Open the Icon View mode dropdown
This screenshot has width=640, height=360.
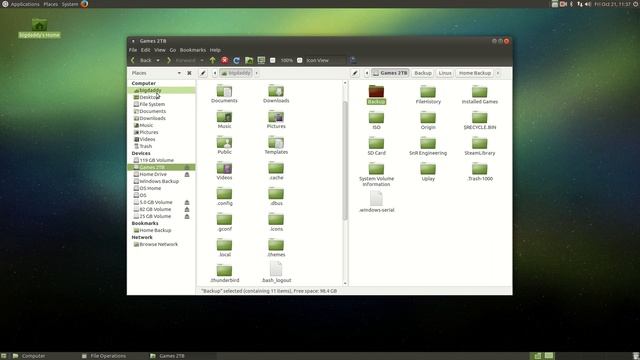tap(325, 60)
